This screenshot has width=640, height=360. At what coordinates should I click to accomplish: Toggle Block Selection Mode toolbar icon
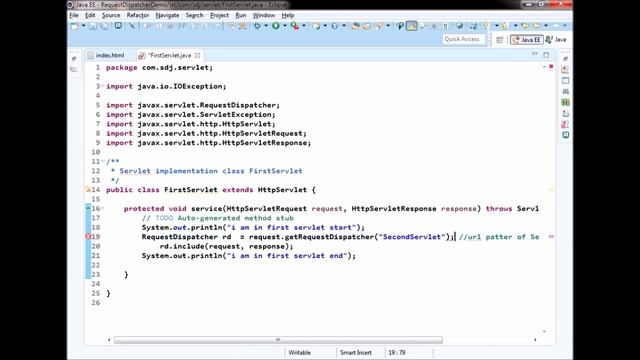pos(434,26)
